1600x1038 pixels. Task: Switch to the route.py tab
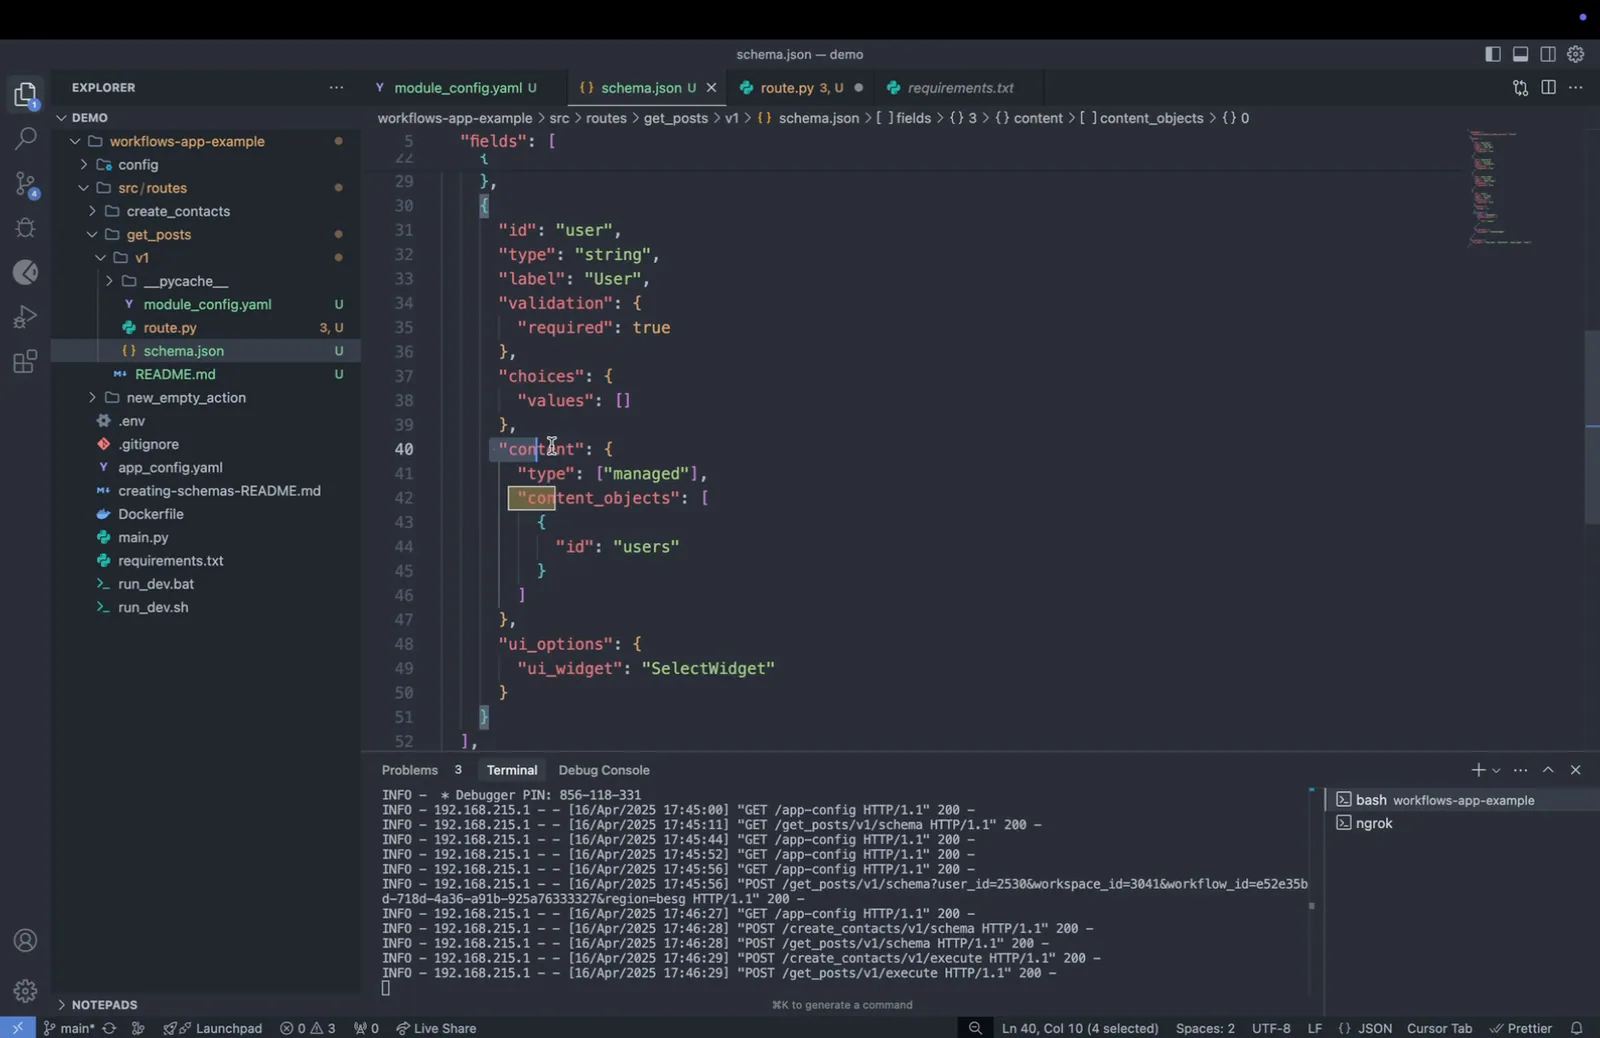point(802,88)
